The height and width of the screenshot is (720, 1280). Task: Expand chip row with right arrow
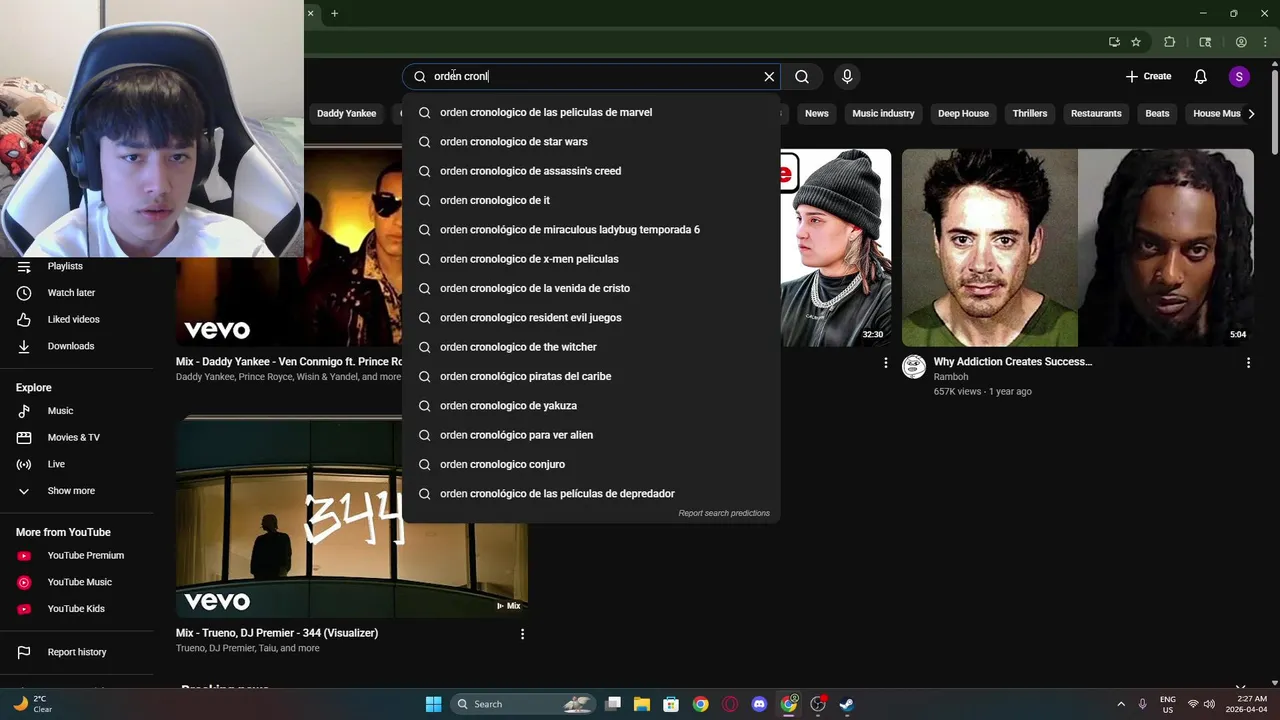[x=1251, y=113]
